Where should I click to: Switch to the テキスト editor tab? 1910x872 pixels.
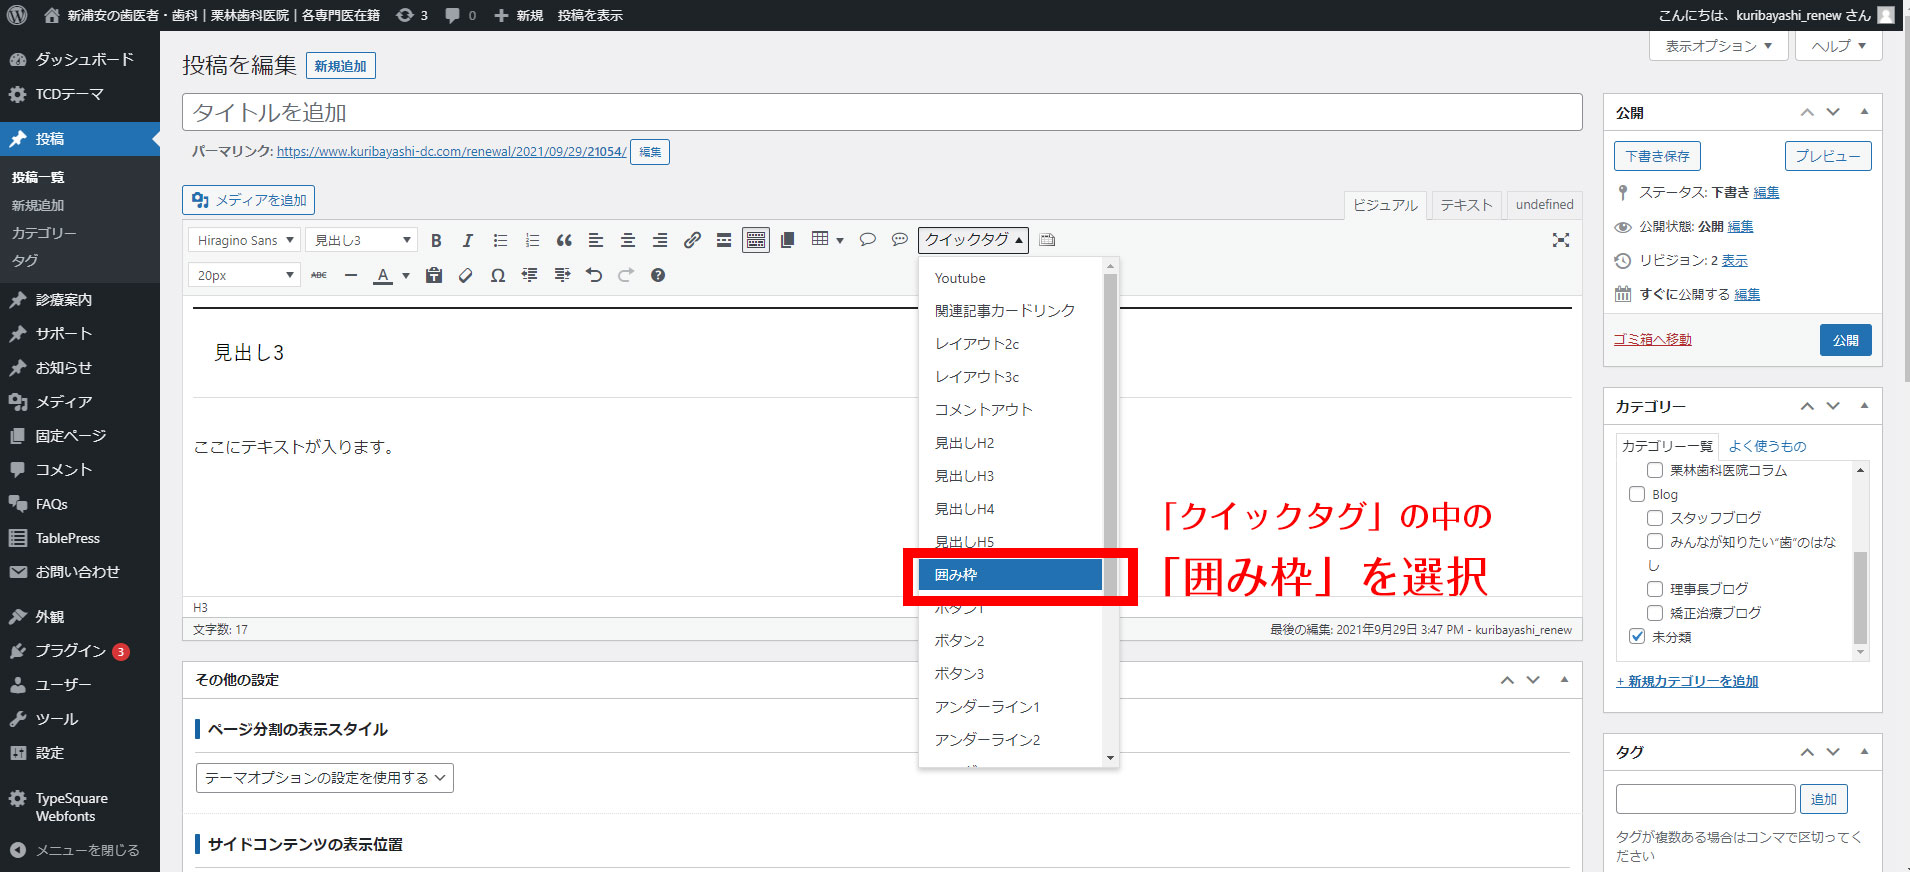click(x=1466, y=205)
